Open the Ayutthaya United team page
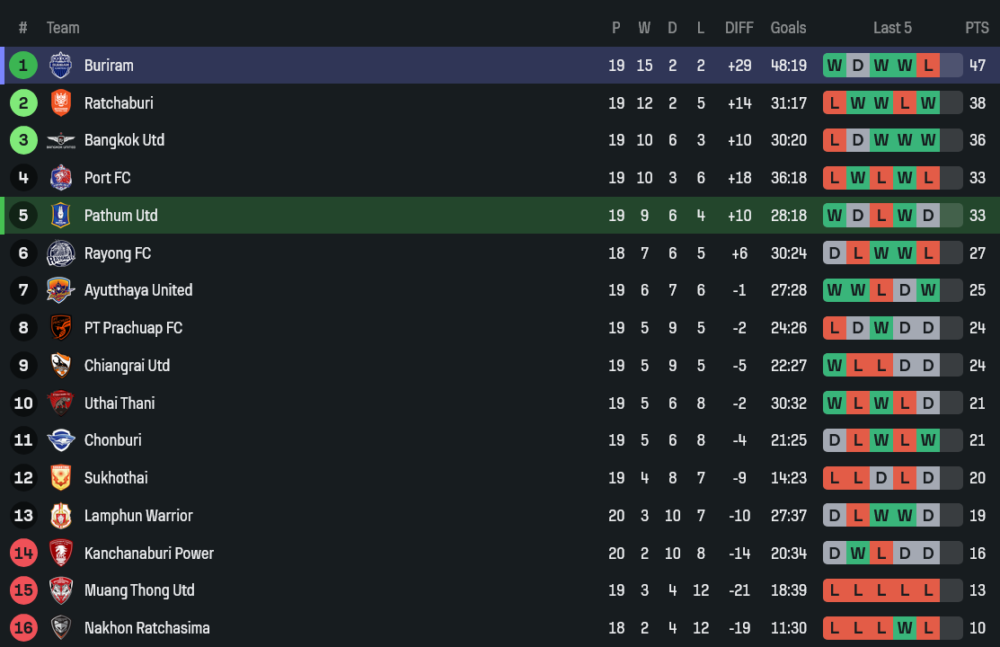The image size is (1000, 647). (x=138, y=291)
